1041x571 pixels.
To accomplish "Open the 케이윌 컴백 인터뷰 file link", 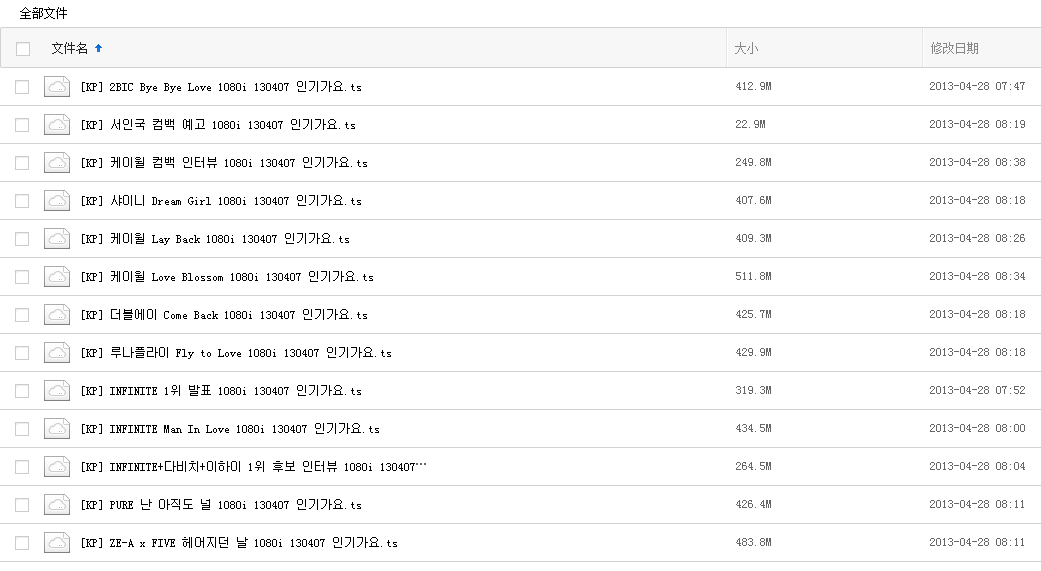I will [x=224, y=163].
